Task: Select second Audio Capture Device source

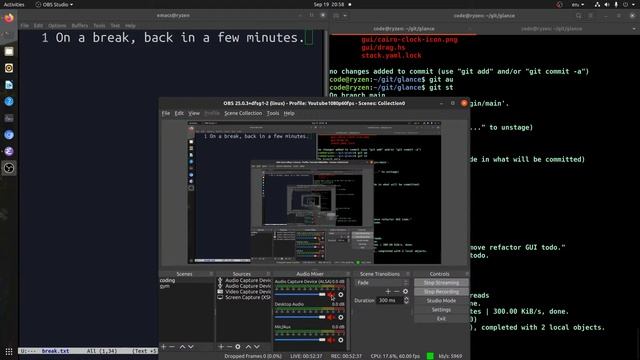Action: coord(244,286)
